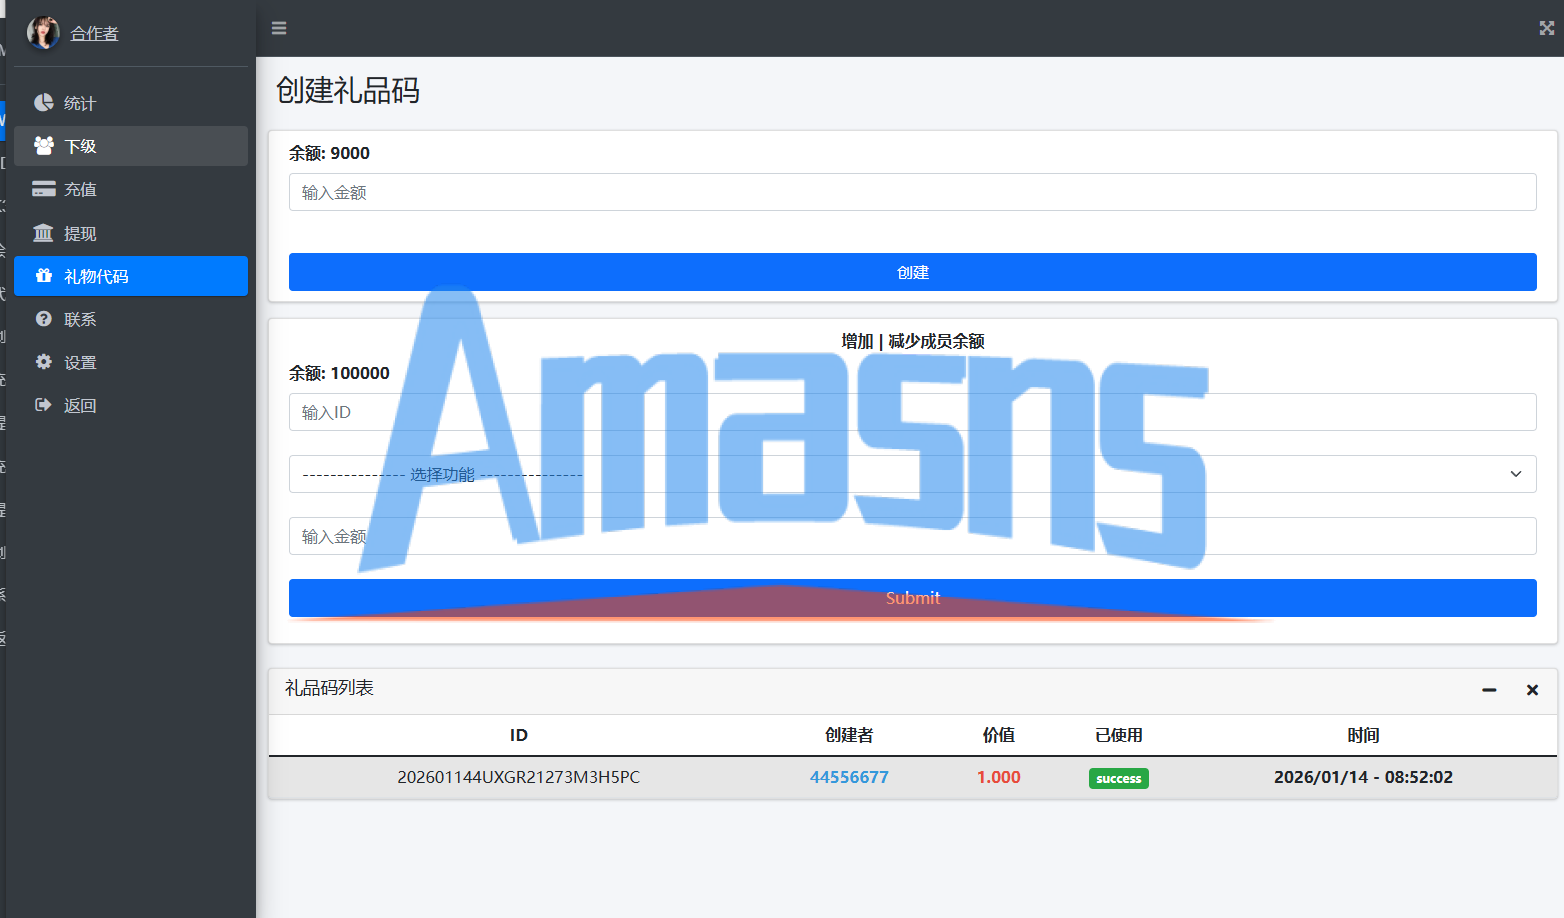Click the 下级 users icon in sidebar
1564x918 pixels.
tap(43, 145)
